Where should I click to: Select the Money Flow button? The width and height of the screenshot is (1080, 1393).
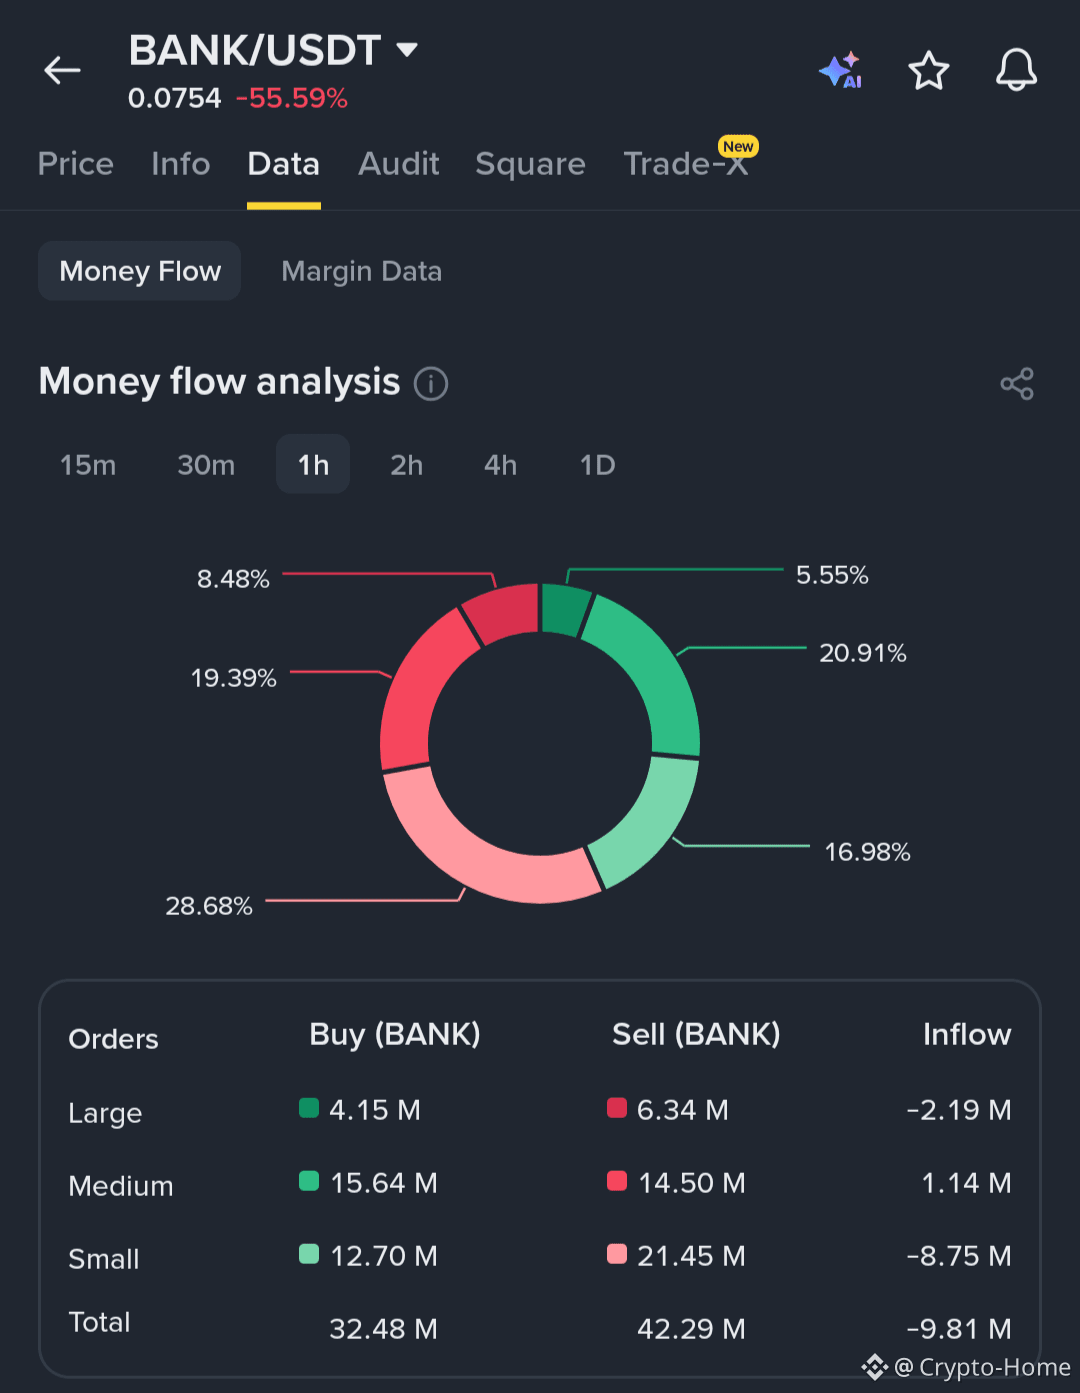(x=140, y=271)
